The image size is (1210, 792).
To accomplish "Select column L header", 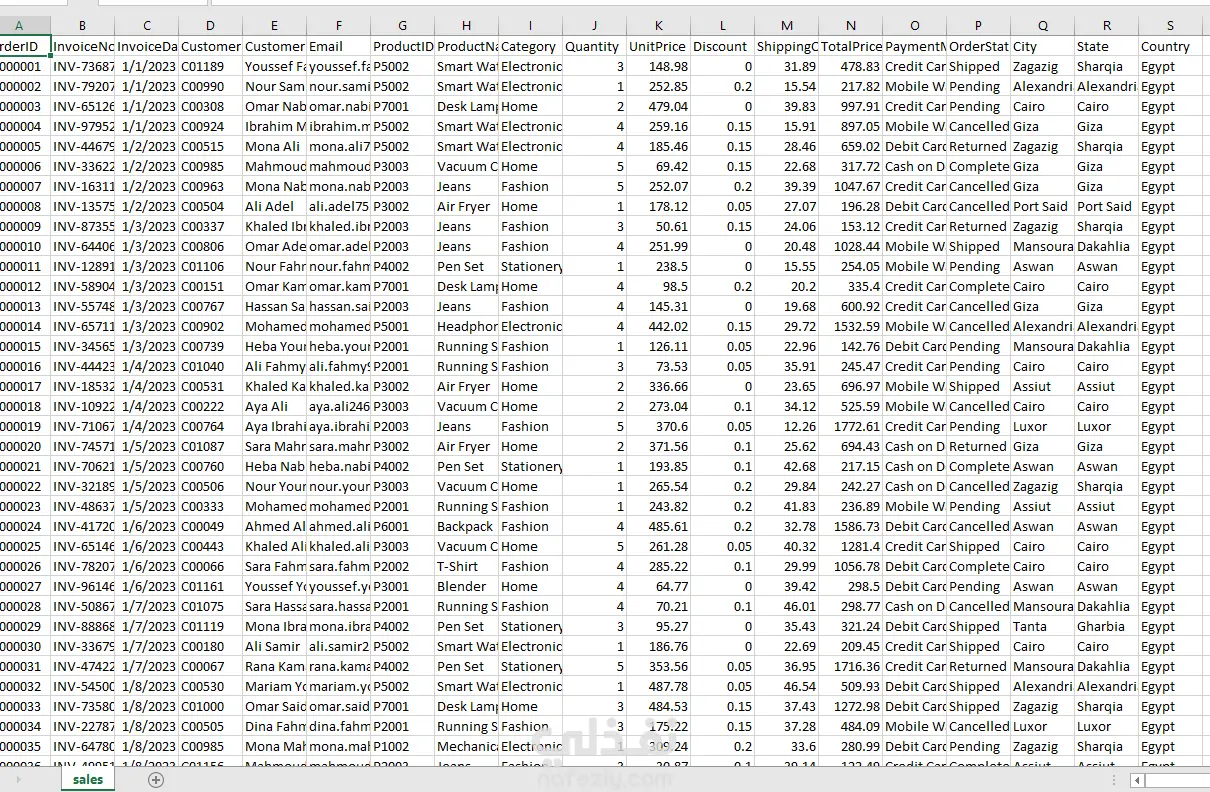I will 723,25.
